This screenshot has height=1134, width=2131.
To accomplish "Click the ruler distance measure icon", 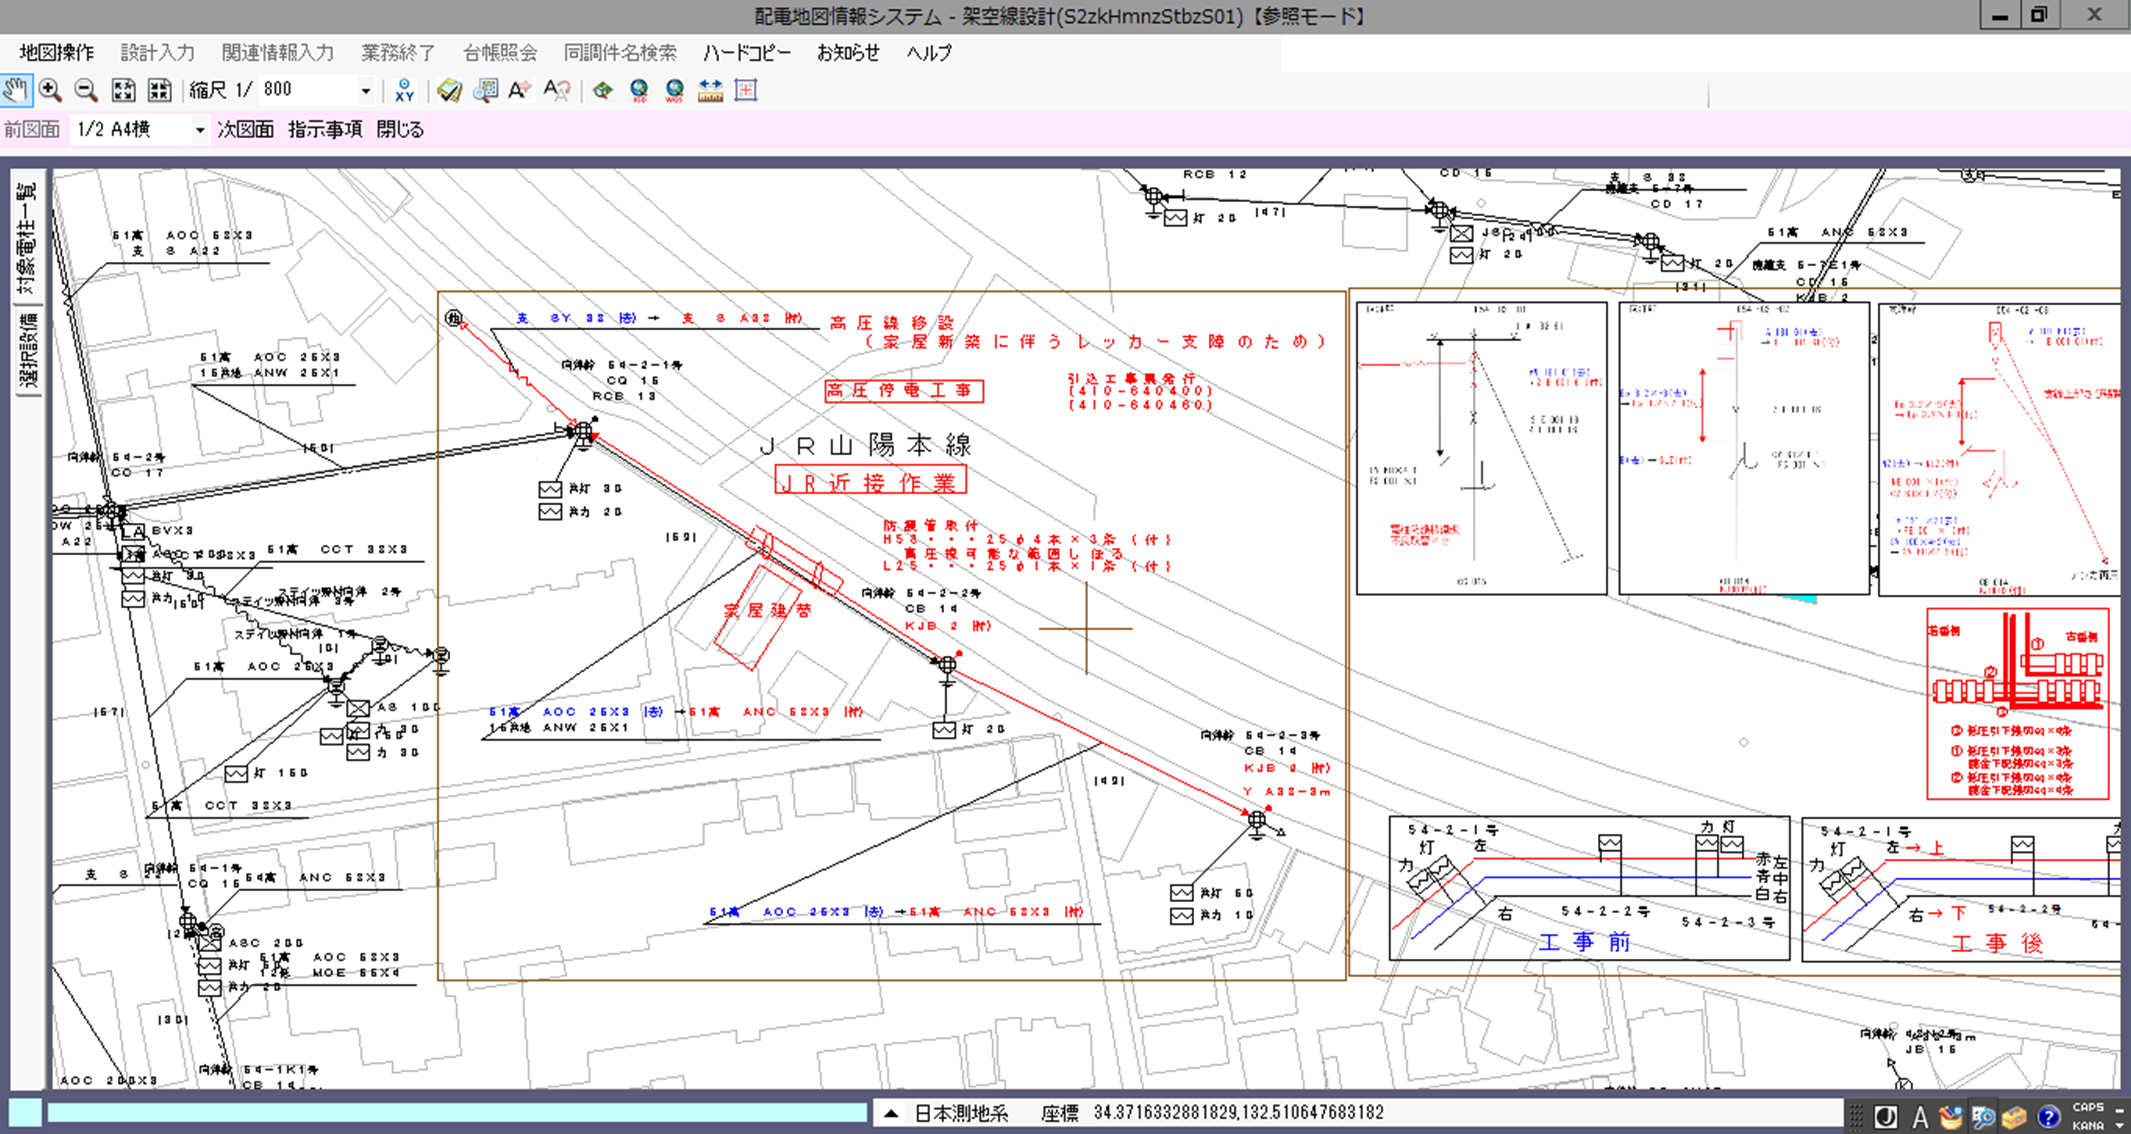I will tap(710, 91).
